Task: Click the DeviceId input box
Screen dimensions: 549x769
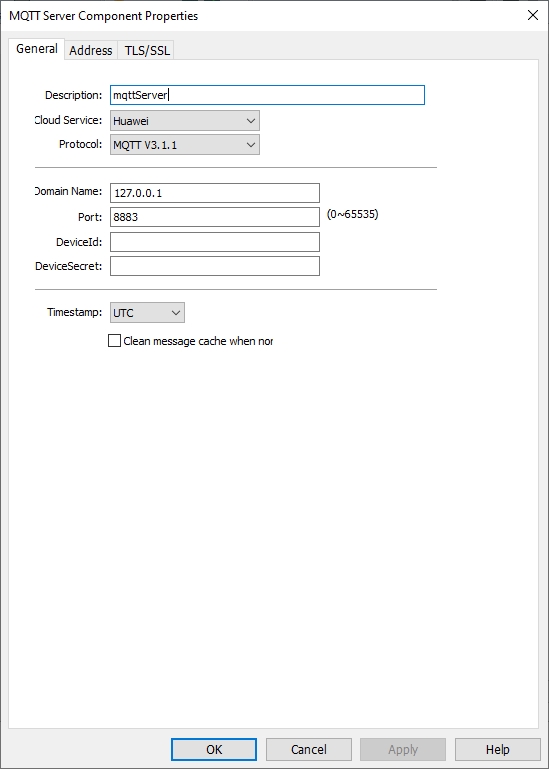Action: (x=215, y=242)
